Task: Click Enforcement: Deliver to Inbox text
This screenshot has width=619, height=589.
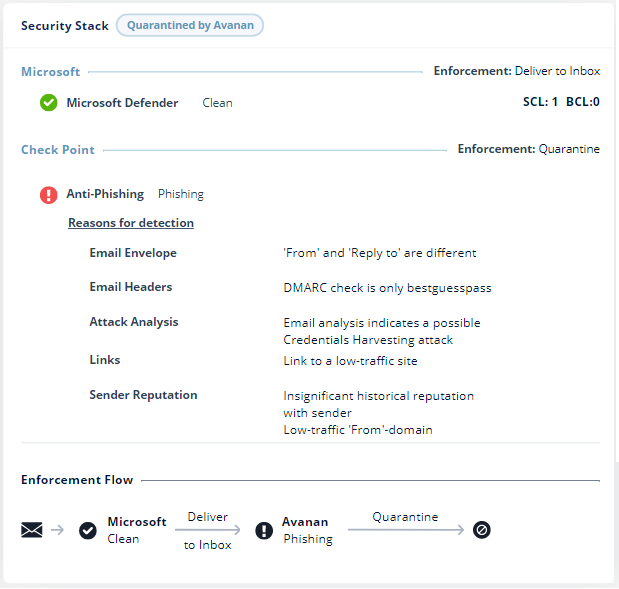Action: pyautogui.click(x=517, y=71)
